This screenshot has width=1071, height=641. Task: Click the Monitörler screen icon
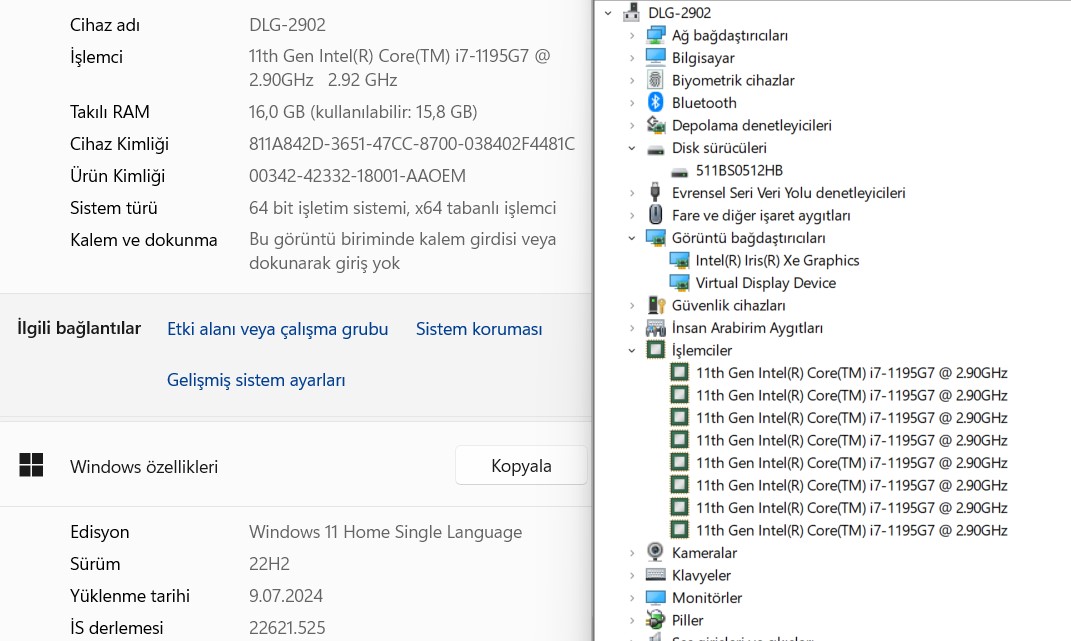(656, 597)
